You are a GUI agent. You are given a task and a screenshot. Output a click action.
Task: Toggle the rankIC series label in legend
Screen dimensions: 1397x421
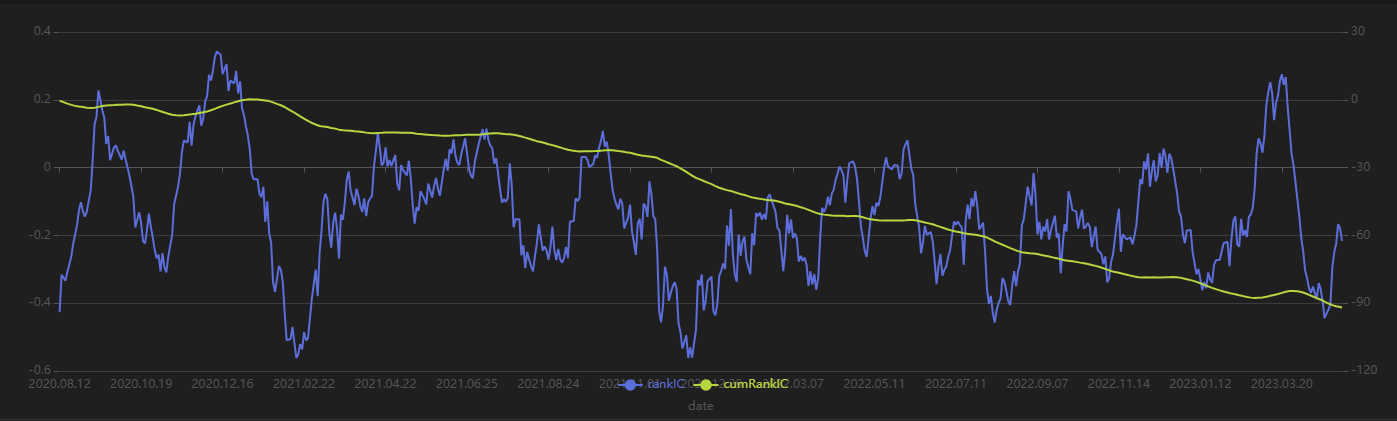point(666,384)
